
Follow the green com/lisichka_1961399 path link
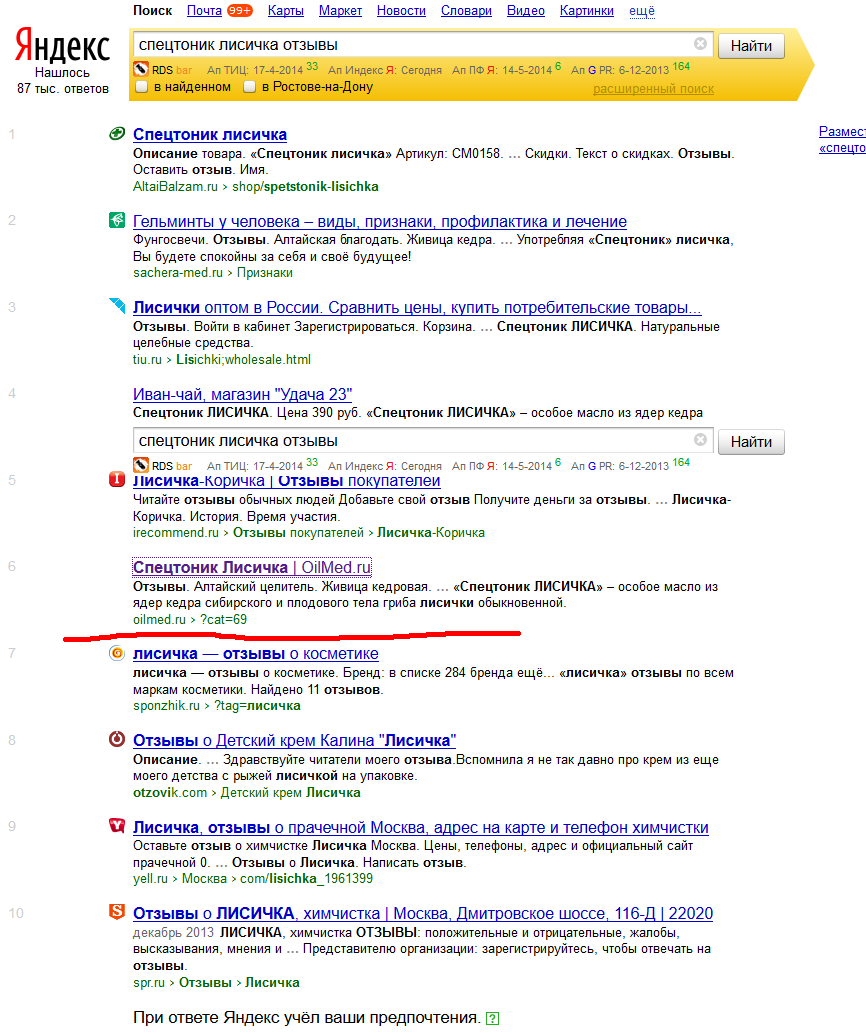306,878
